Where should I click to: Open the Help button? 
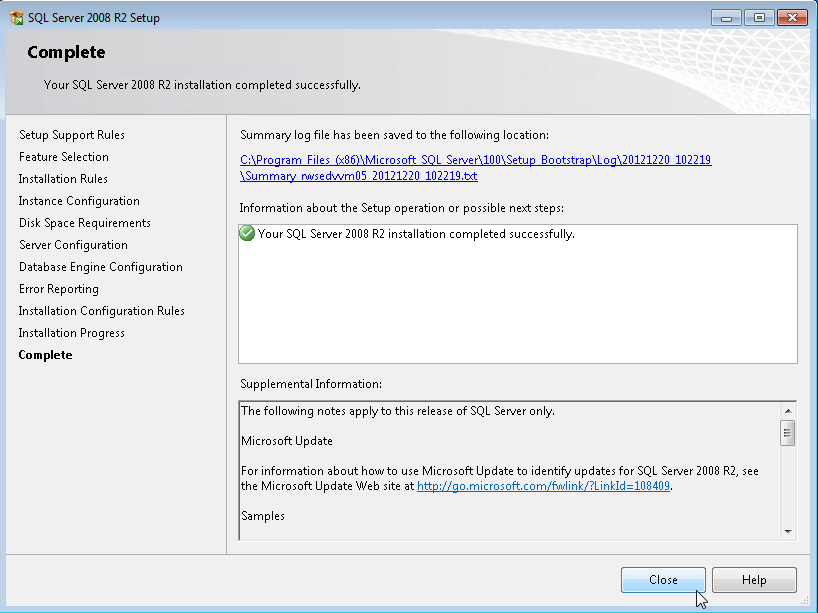click(754, 580)
